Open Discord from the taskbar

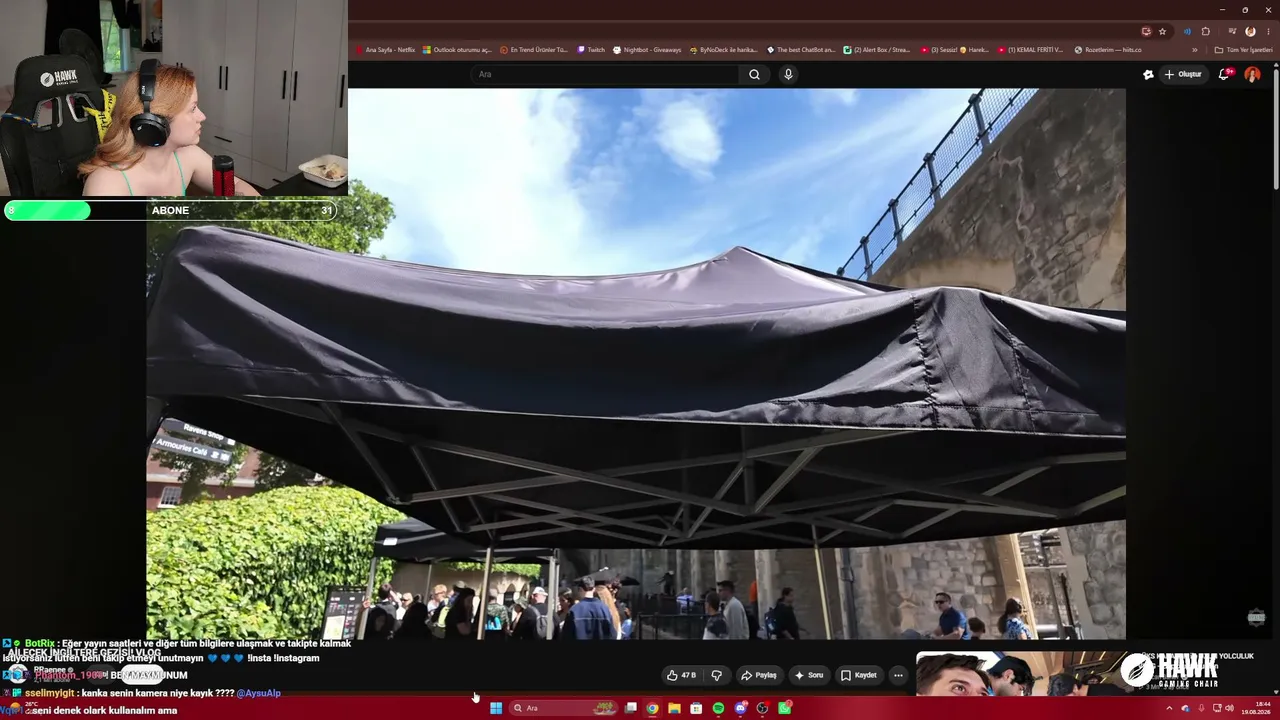740,708
